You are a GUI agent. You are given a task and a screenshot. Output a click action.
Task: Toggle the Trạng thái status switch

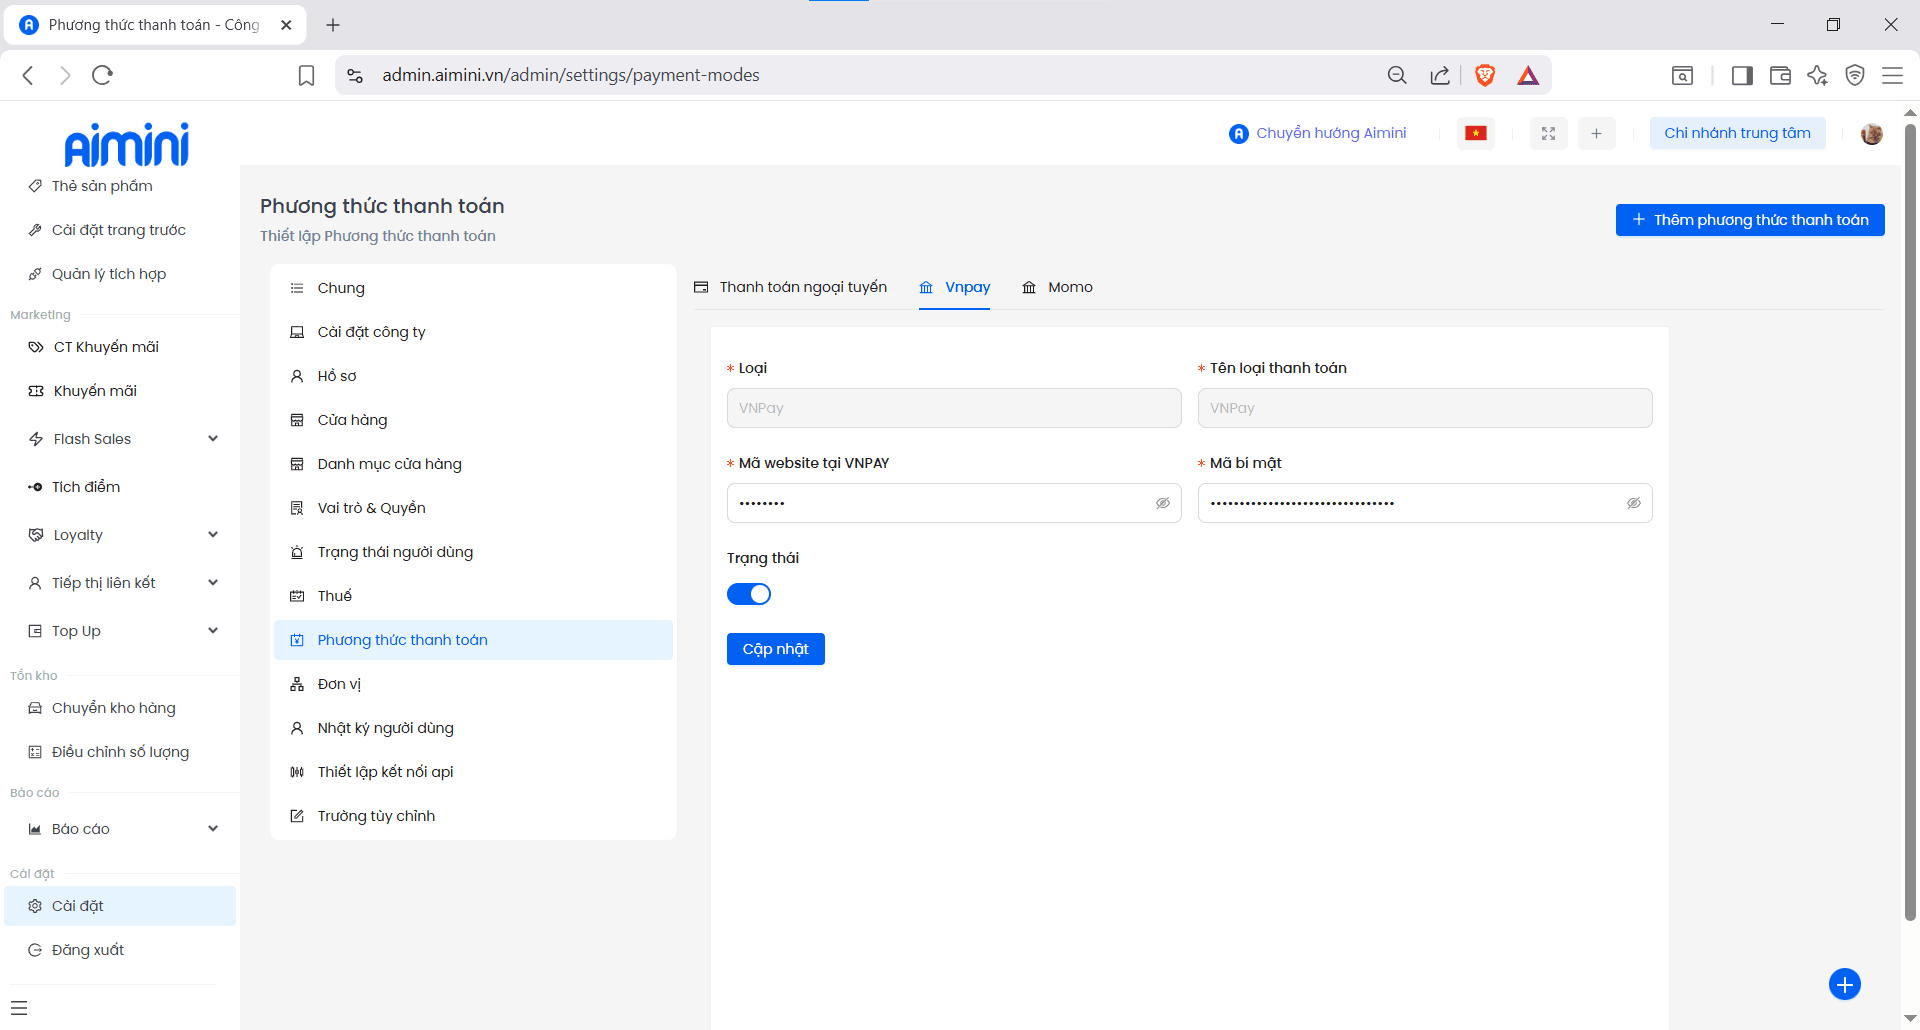point(749,594)
